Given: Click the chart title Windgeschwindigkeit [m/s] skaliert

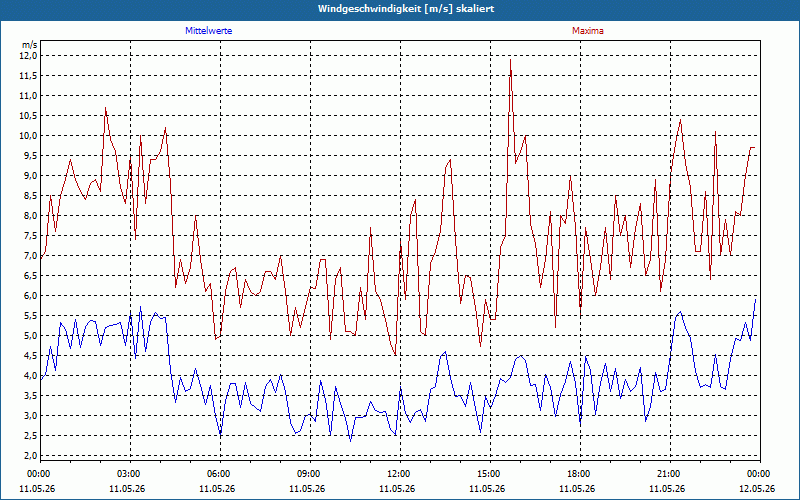Looking at the screenshot, I should (406, 9).
